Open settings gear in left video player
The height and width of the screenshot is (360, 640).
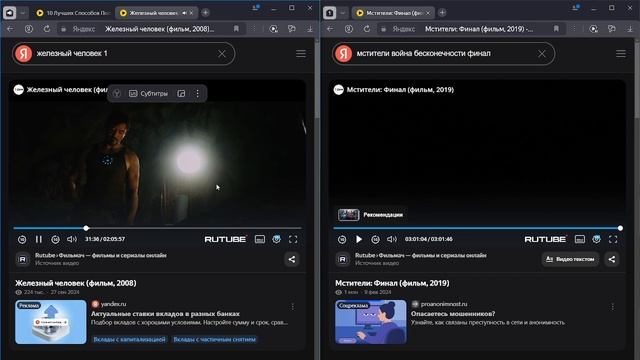coord(276,239)
